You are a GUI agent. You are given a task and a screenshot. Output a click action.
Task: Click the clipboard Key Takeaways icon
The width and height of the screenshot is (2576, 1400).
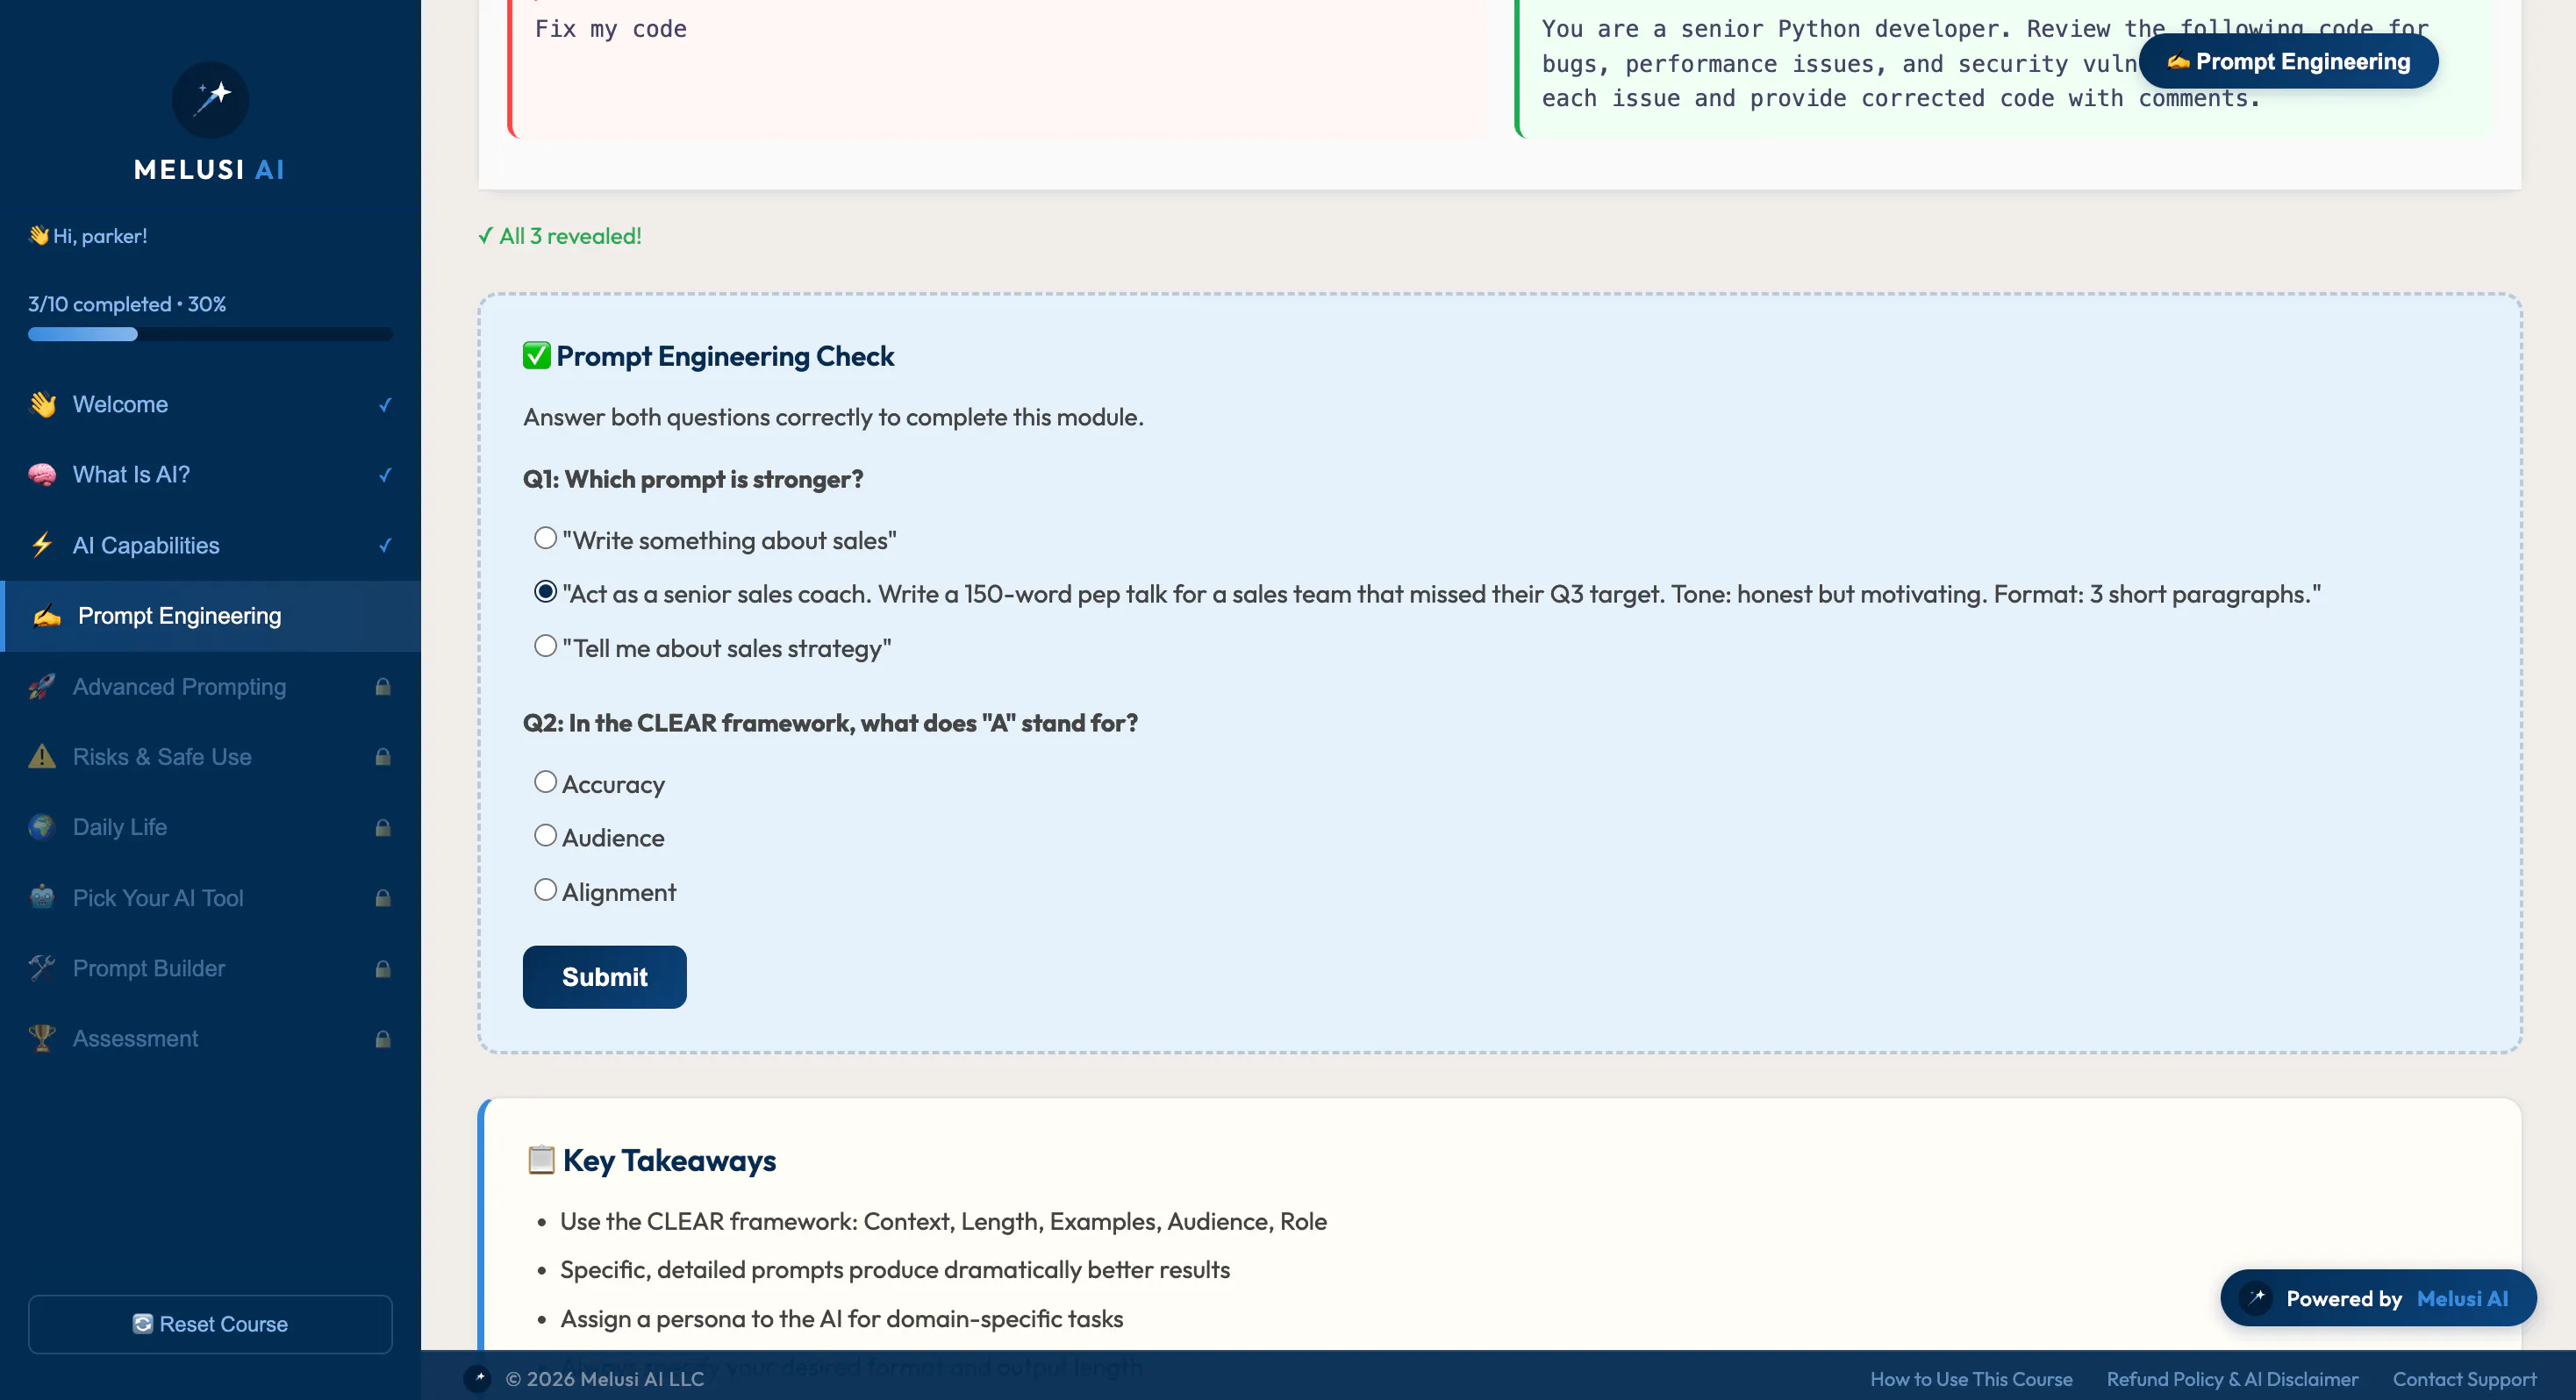pos(541,1159)
